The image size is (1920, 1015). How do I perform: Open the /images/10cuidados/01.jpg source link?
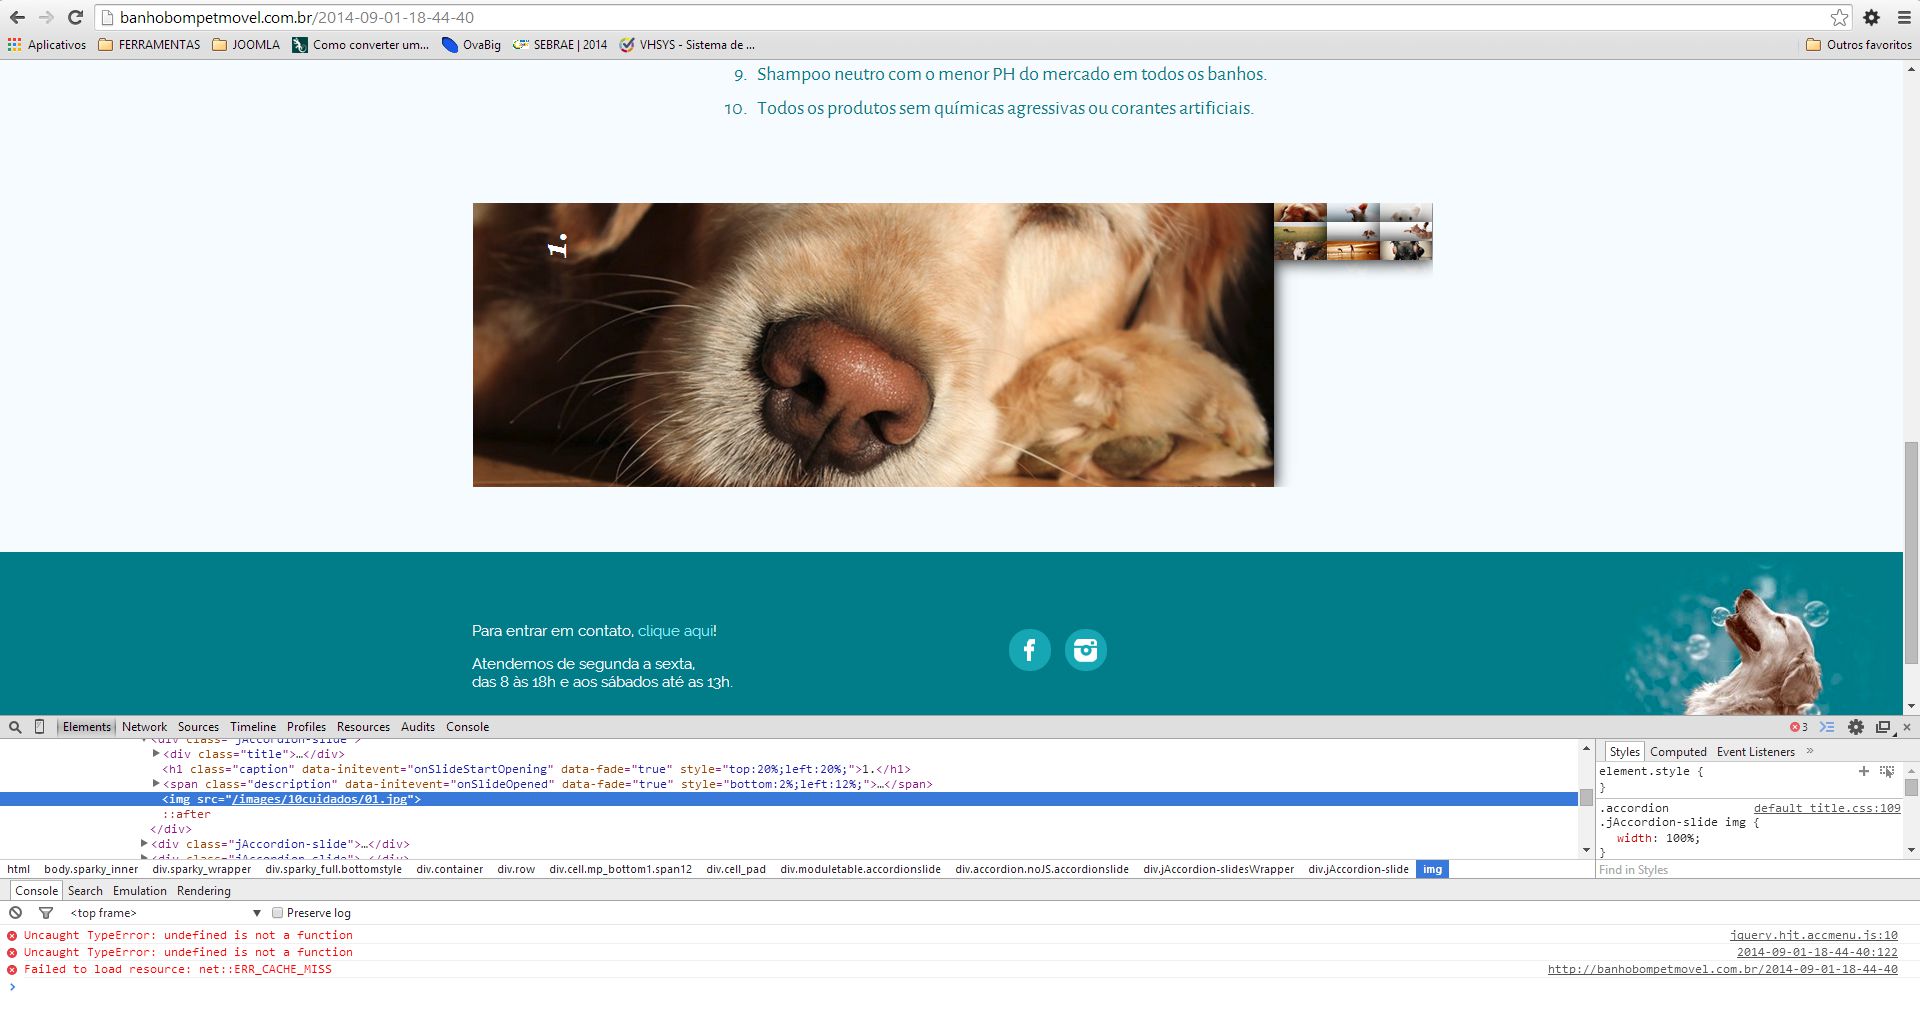pos(320,799)
